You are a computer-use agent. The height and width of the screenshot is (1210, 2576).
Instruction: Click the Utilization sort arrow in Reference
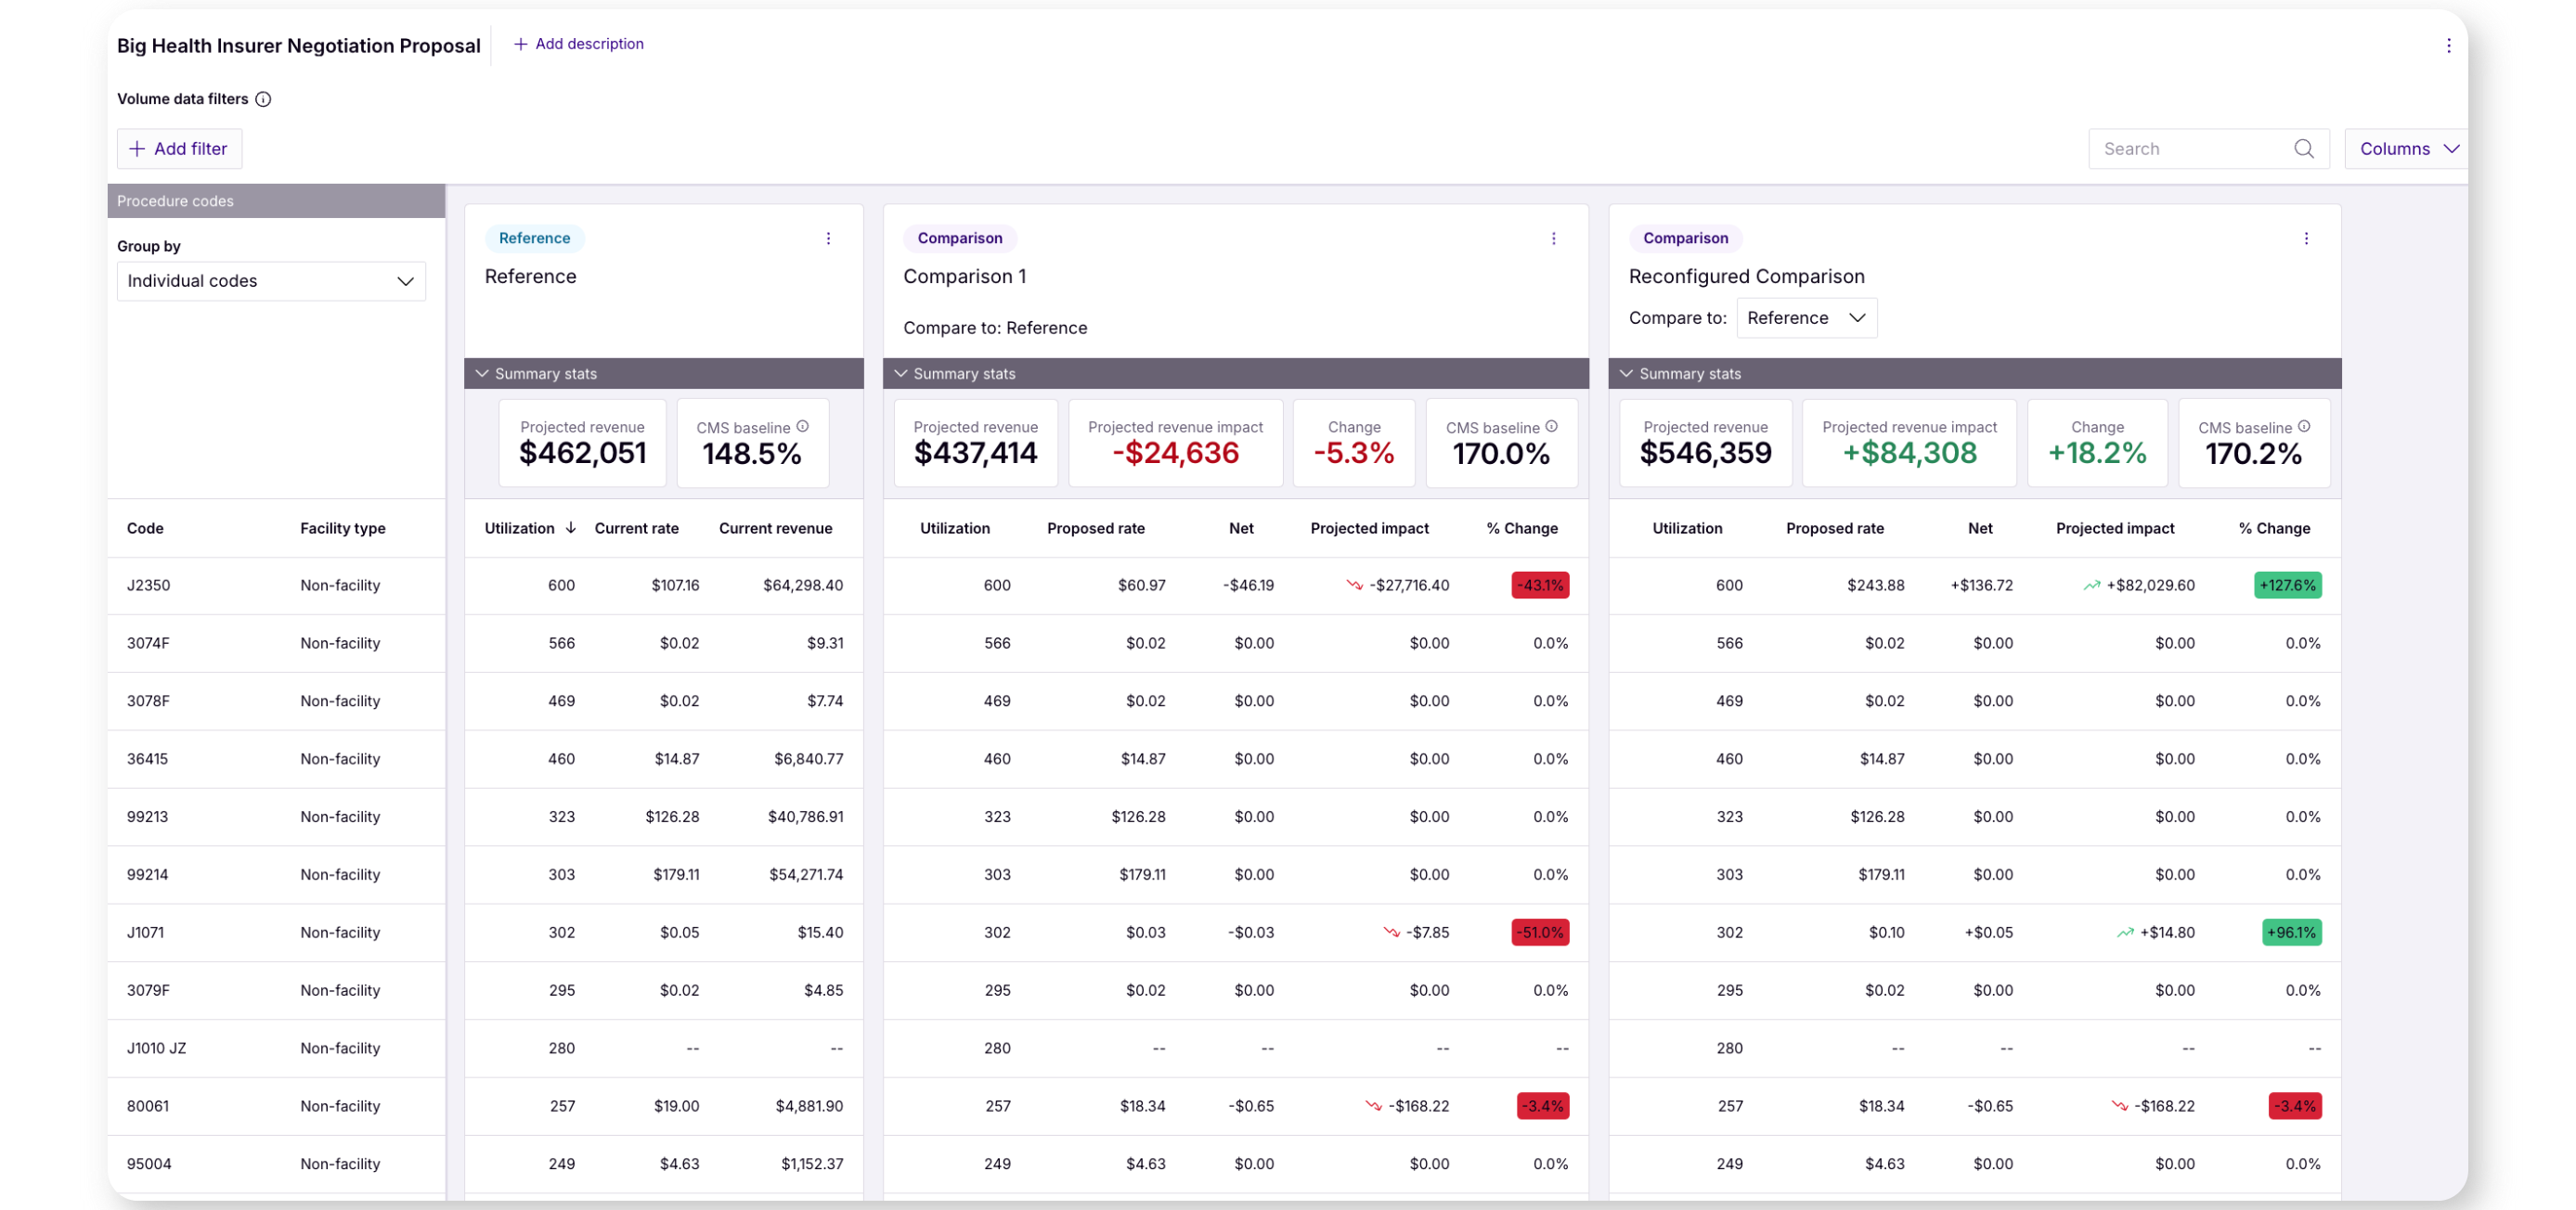(x=570, y=527)
